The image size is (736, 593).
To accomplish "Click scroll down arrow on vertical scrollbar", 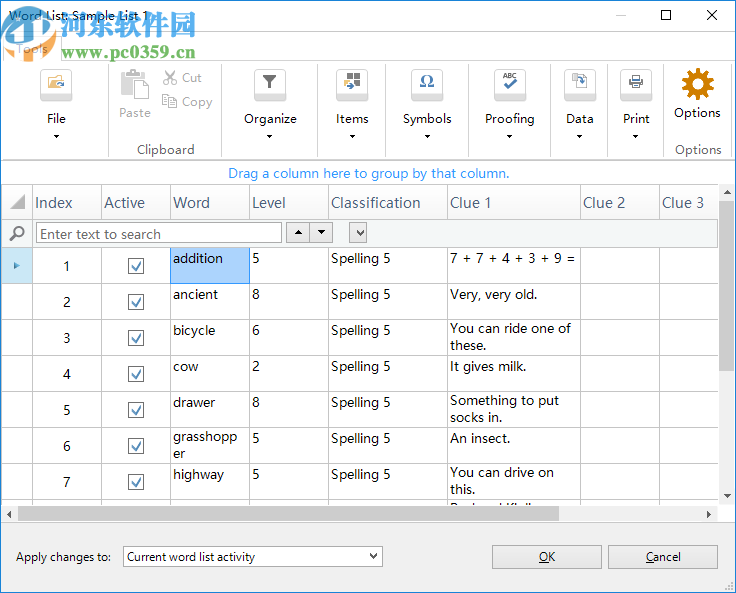I will pyautogui.click(x=727, y=496).
